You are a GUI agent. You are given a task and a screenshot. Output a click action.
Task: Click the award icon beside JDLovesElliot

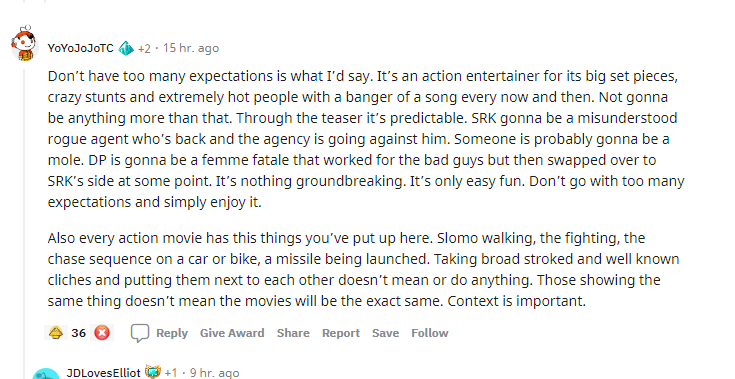click(152, 372)
